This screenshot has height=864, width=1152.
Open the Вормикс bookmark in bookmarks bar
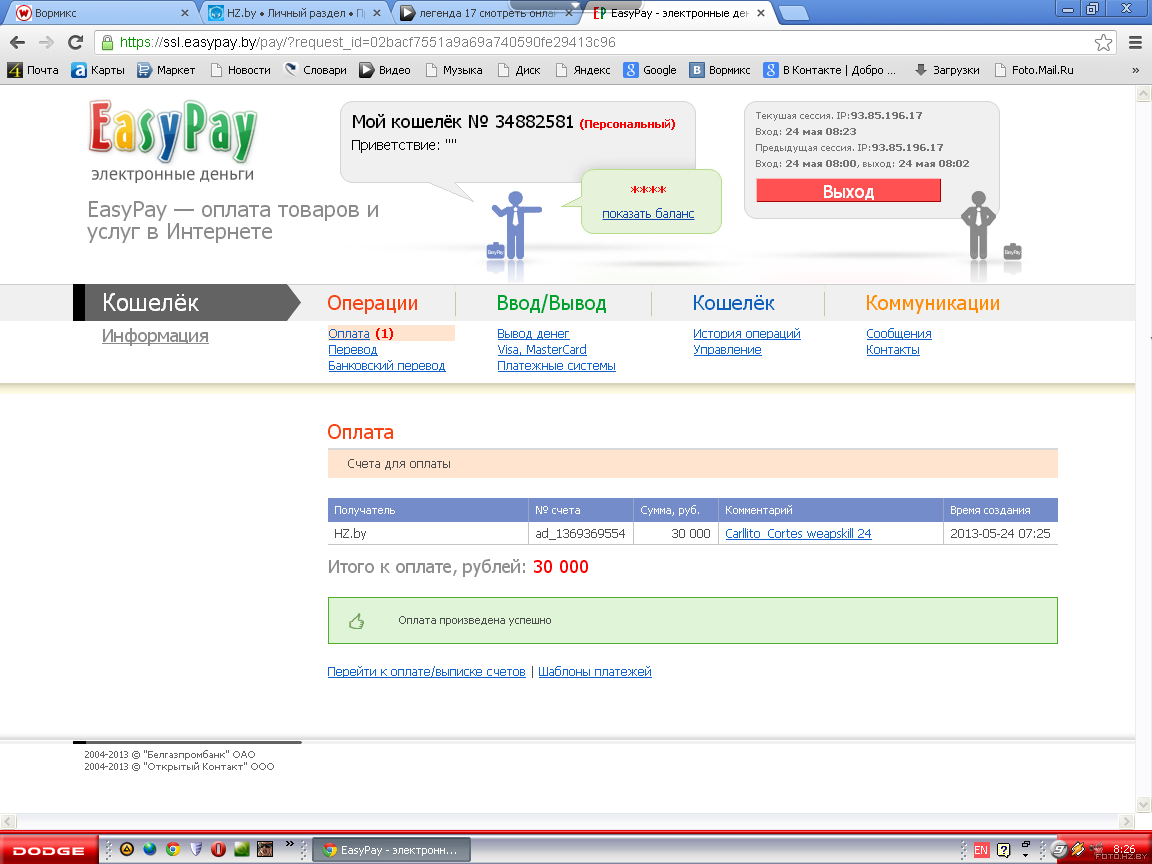click(720, 70)
